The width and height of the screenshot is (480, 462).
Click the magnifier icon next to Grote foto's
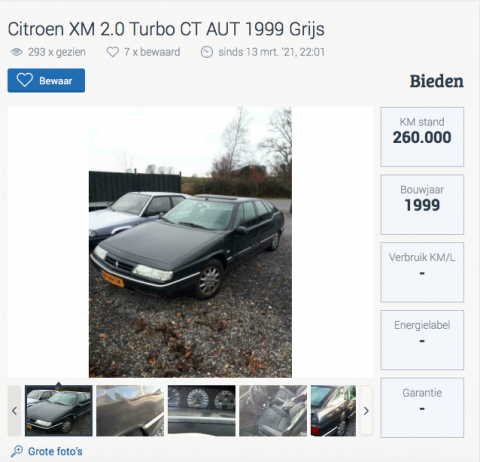17,451
